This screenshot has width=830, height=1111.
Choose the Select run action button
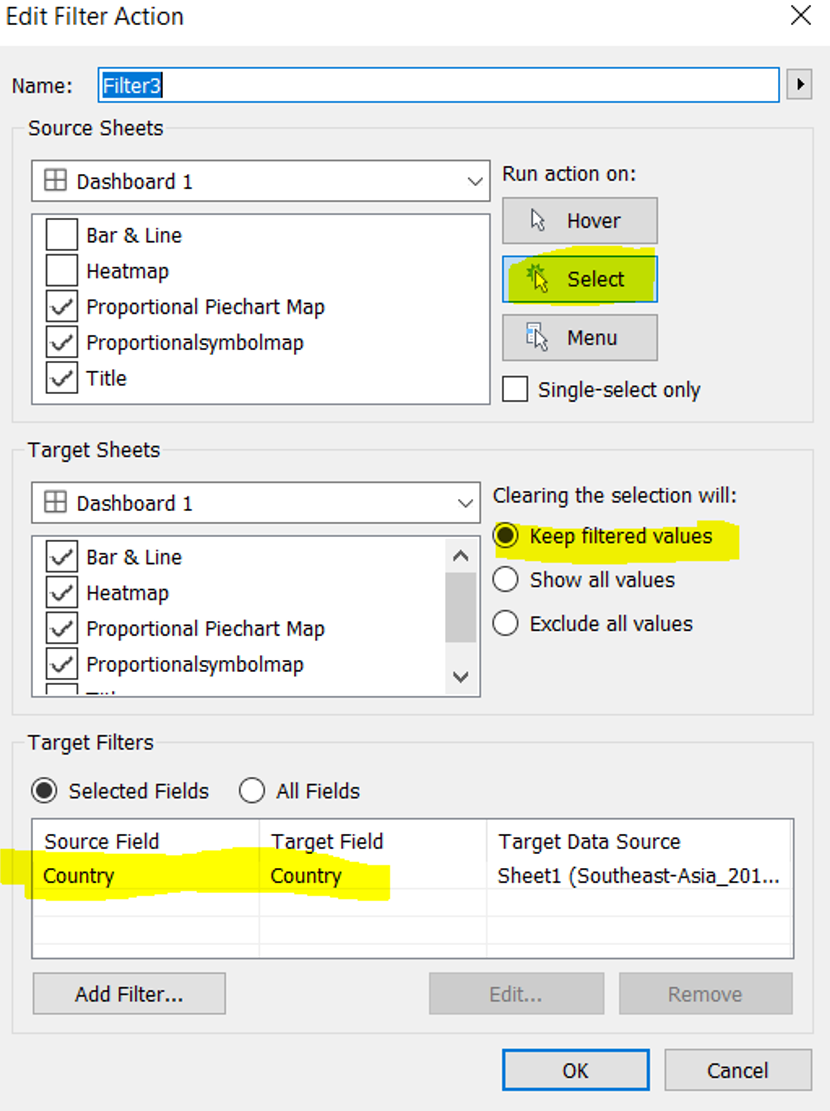coord(579,279)
